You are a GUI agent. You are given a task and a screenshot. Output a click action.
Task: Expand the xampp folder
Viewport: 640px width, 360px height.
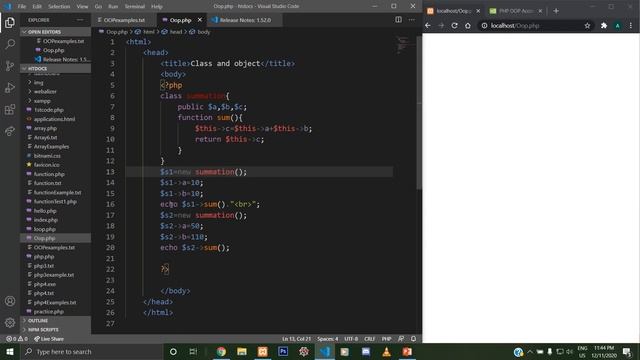coord(42,101)
